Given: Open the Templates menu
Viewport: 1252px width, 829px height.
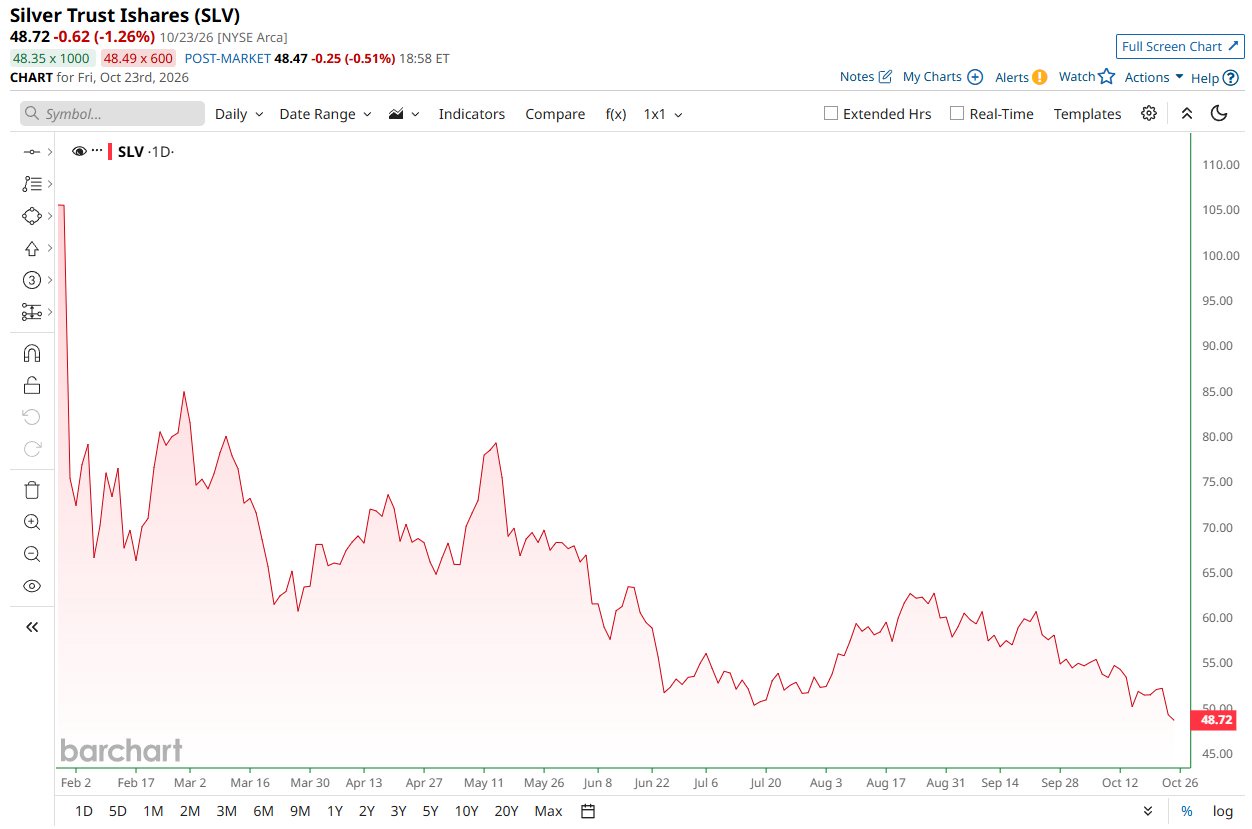Looking at the screenshot, I should [x=1087, y=114].
